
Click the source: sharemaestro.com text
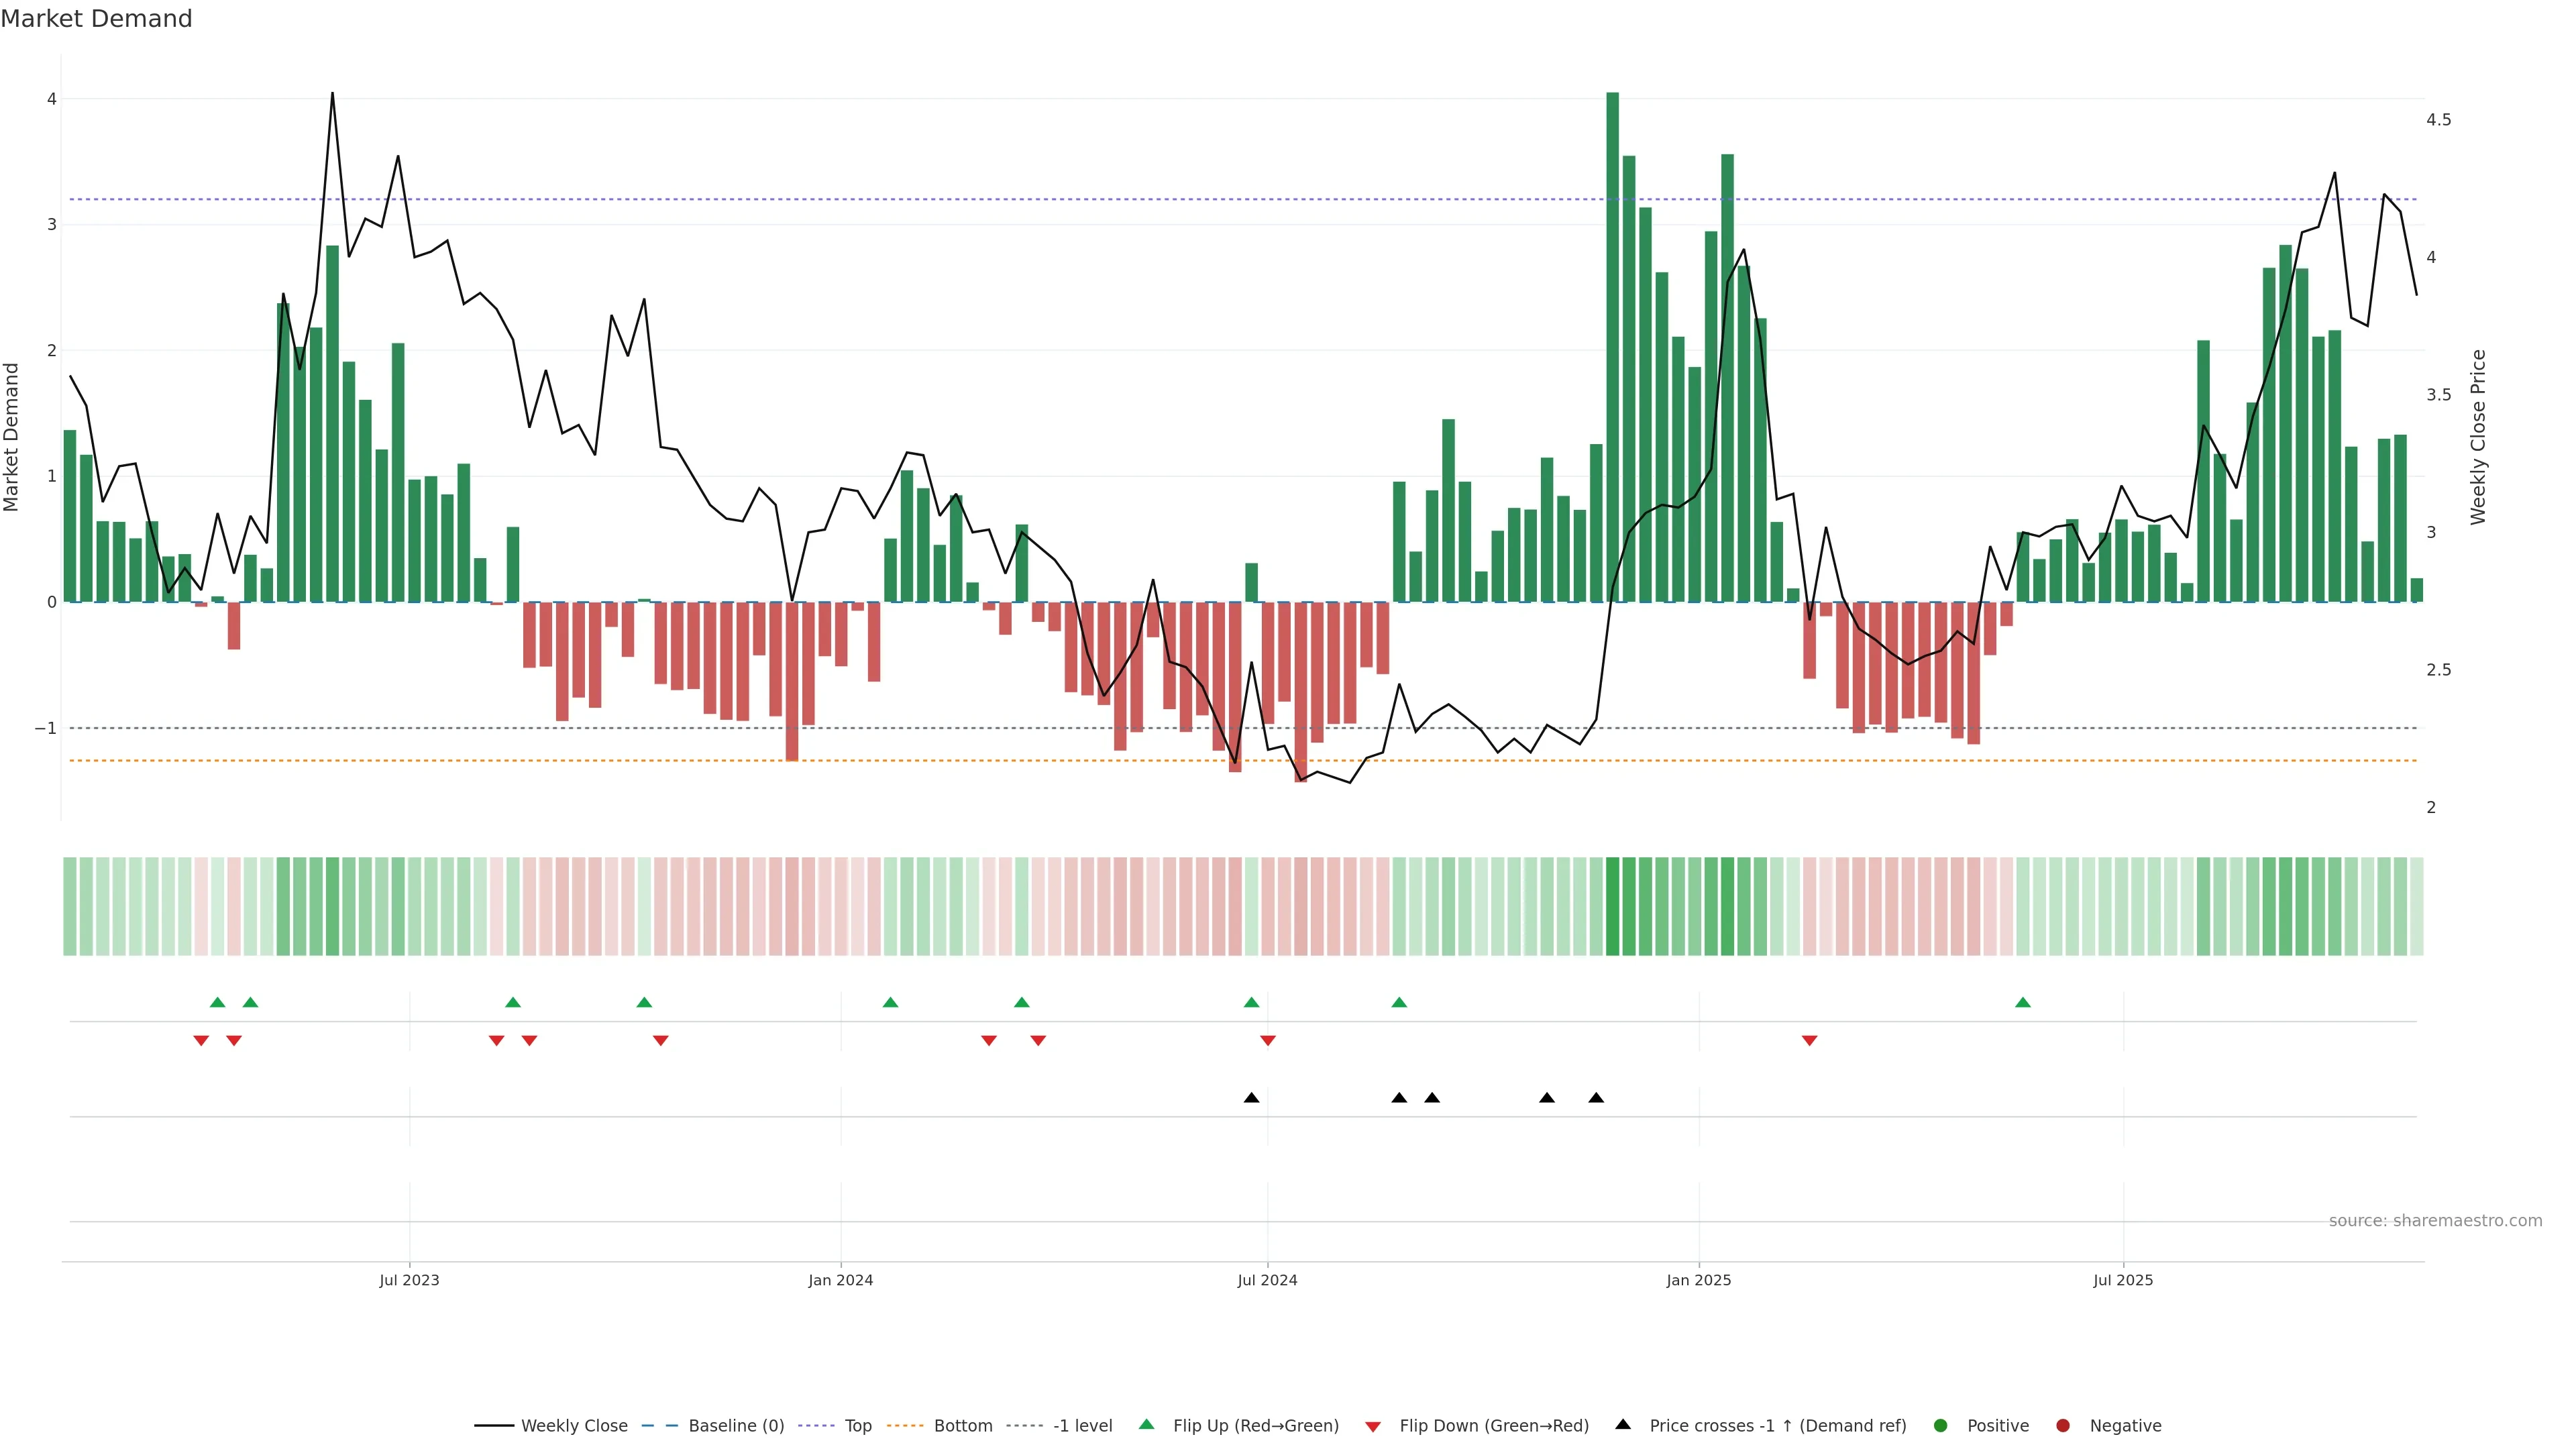click(x=2435, y=1221)
